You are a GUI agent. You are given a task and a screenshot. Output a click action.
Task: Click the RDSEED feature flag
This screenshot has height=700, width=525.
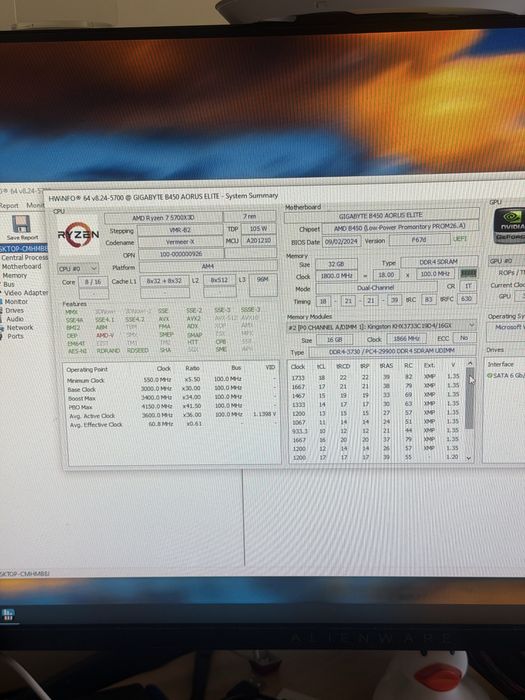[x=136, y=350]
